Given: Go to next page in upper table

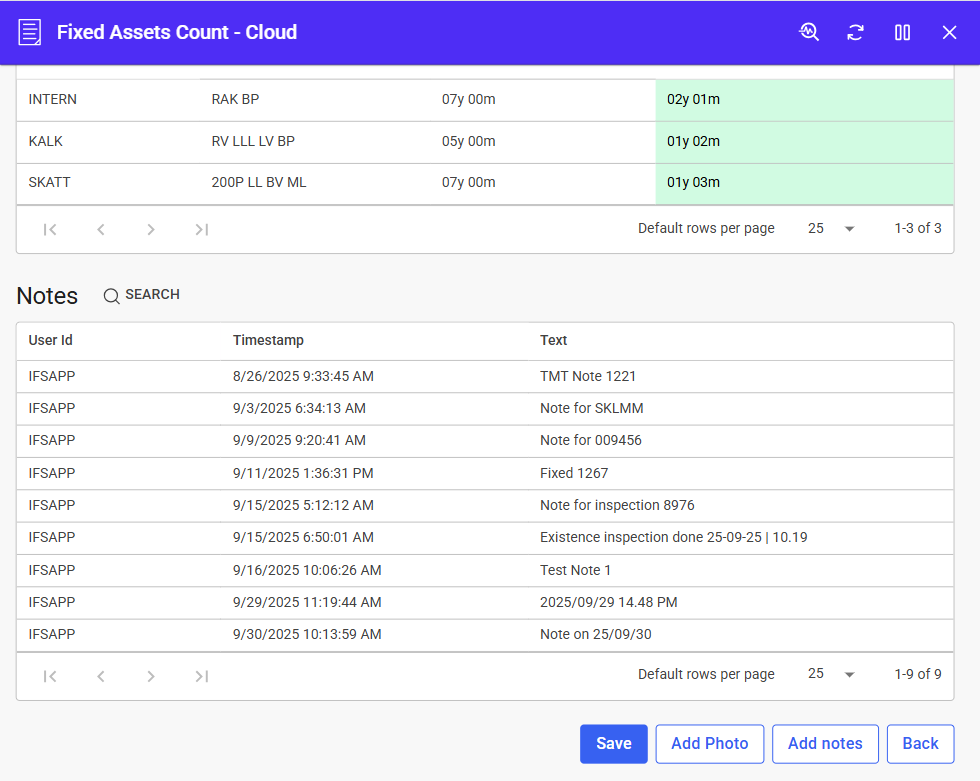Looking at the screenshot, I should (151, 229).
